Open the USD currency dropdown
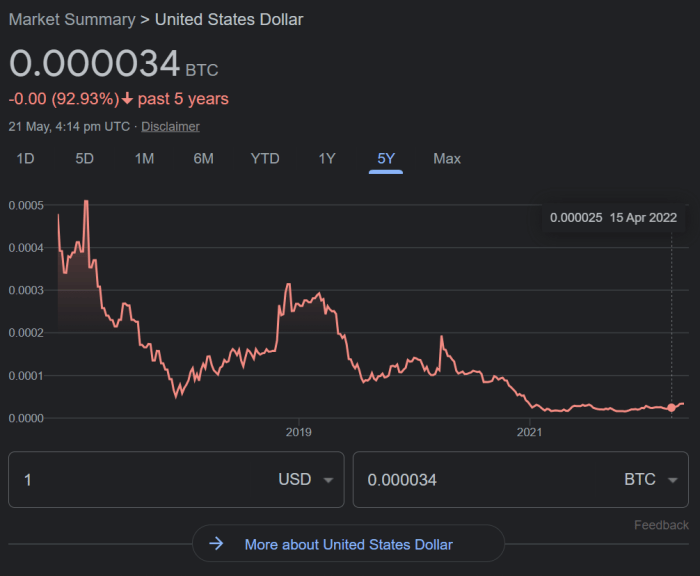700x576 pixels. [x=306, y=480]
